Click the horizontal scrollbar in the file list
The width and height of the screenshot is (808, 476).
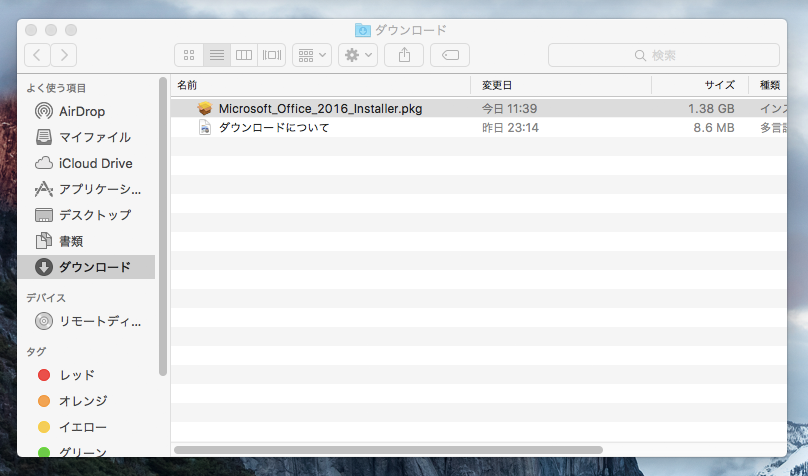click(x=389, y=450)
